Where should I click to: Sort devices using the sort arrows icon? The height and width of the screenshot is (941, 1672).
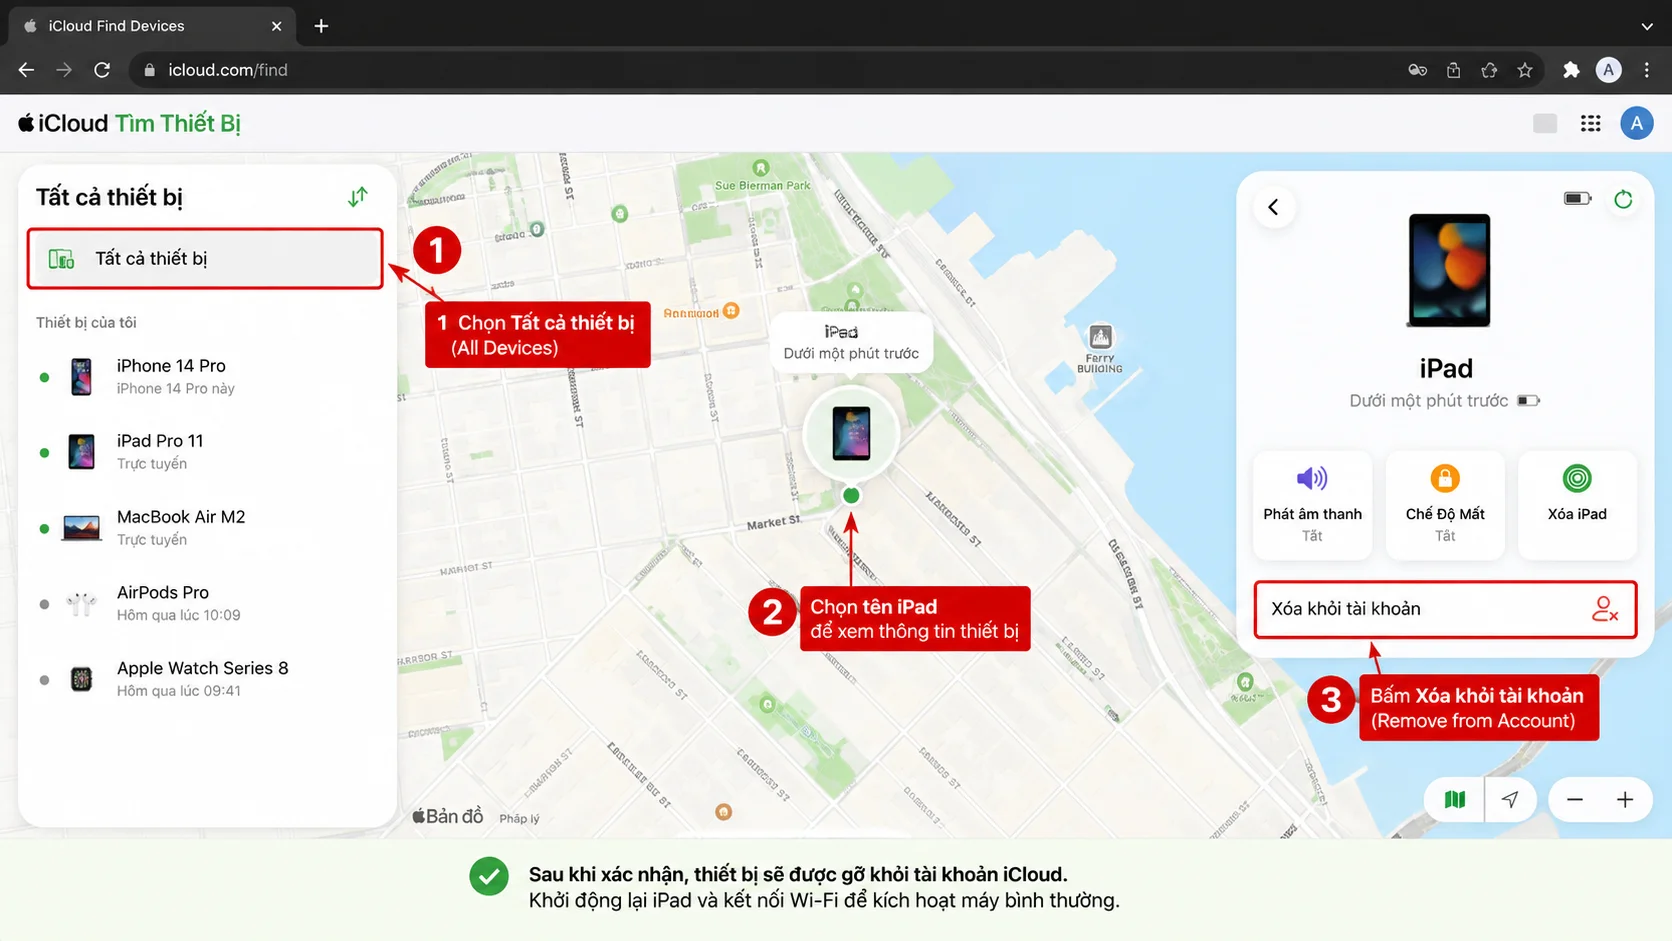pos(357,197)
